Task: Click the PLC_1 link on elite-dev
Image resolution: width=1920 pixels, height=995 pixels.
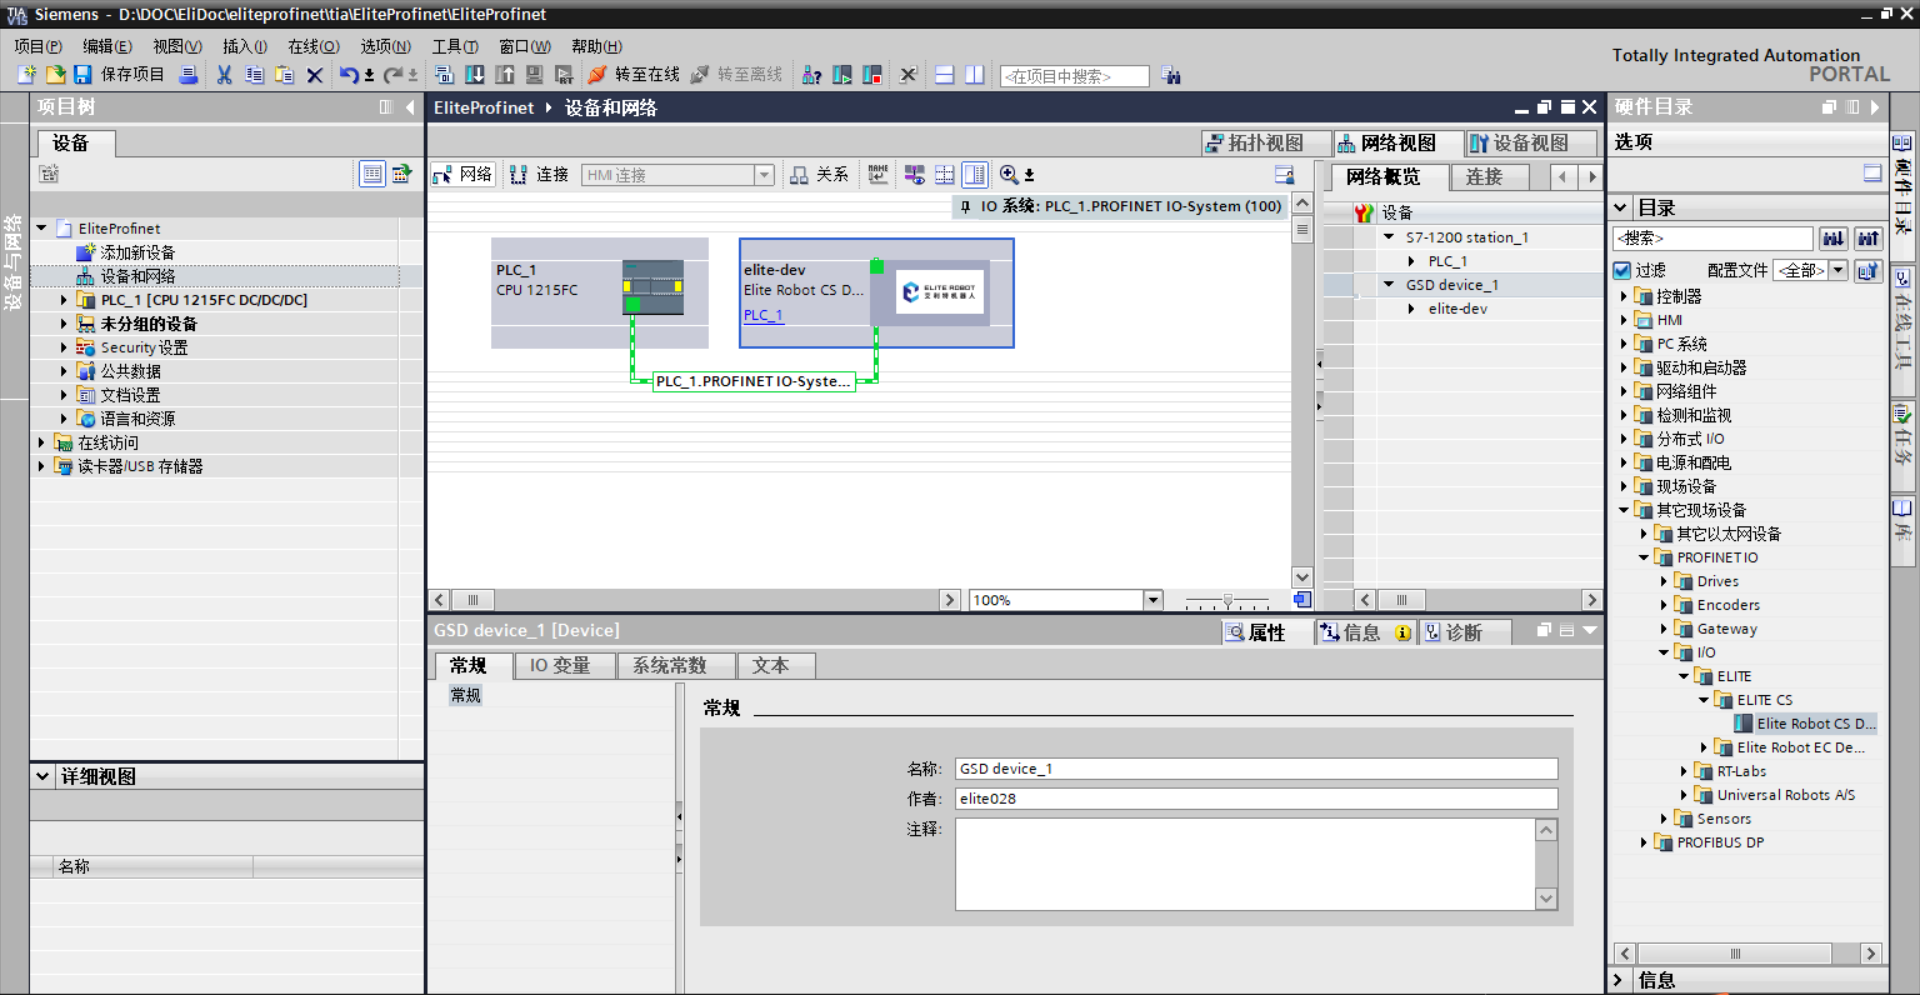Action: (763, 315)
